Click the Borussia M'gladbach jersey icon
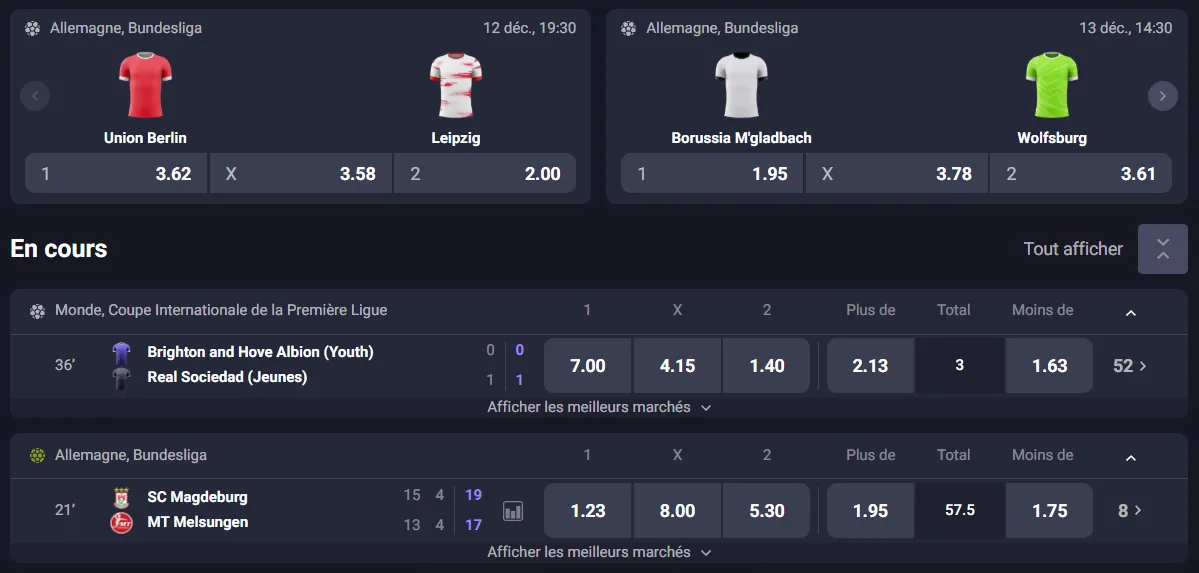This screenshot has width=1199, height=573. (741, 85)
